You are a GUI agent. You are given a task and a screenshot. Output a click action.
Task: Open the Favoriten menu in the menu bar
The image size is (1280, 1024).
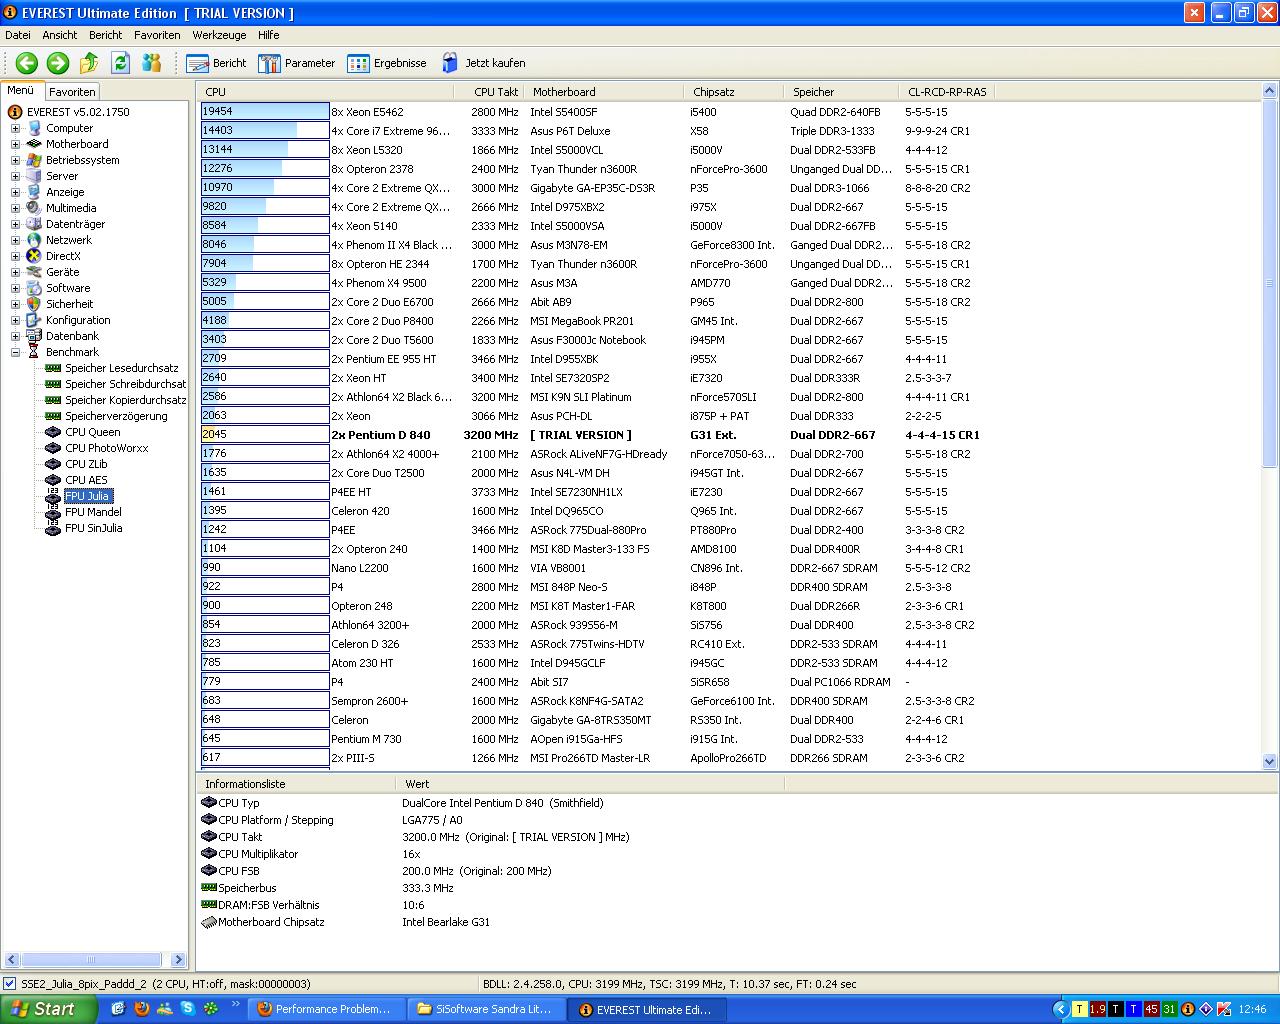coord(157,35)
